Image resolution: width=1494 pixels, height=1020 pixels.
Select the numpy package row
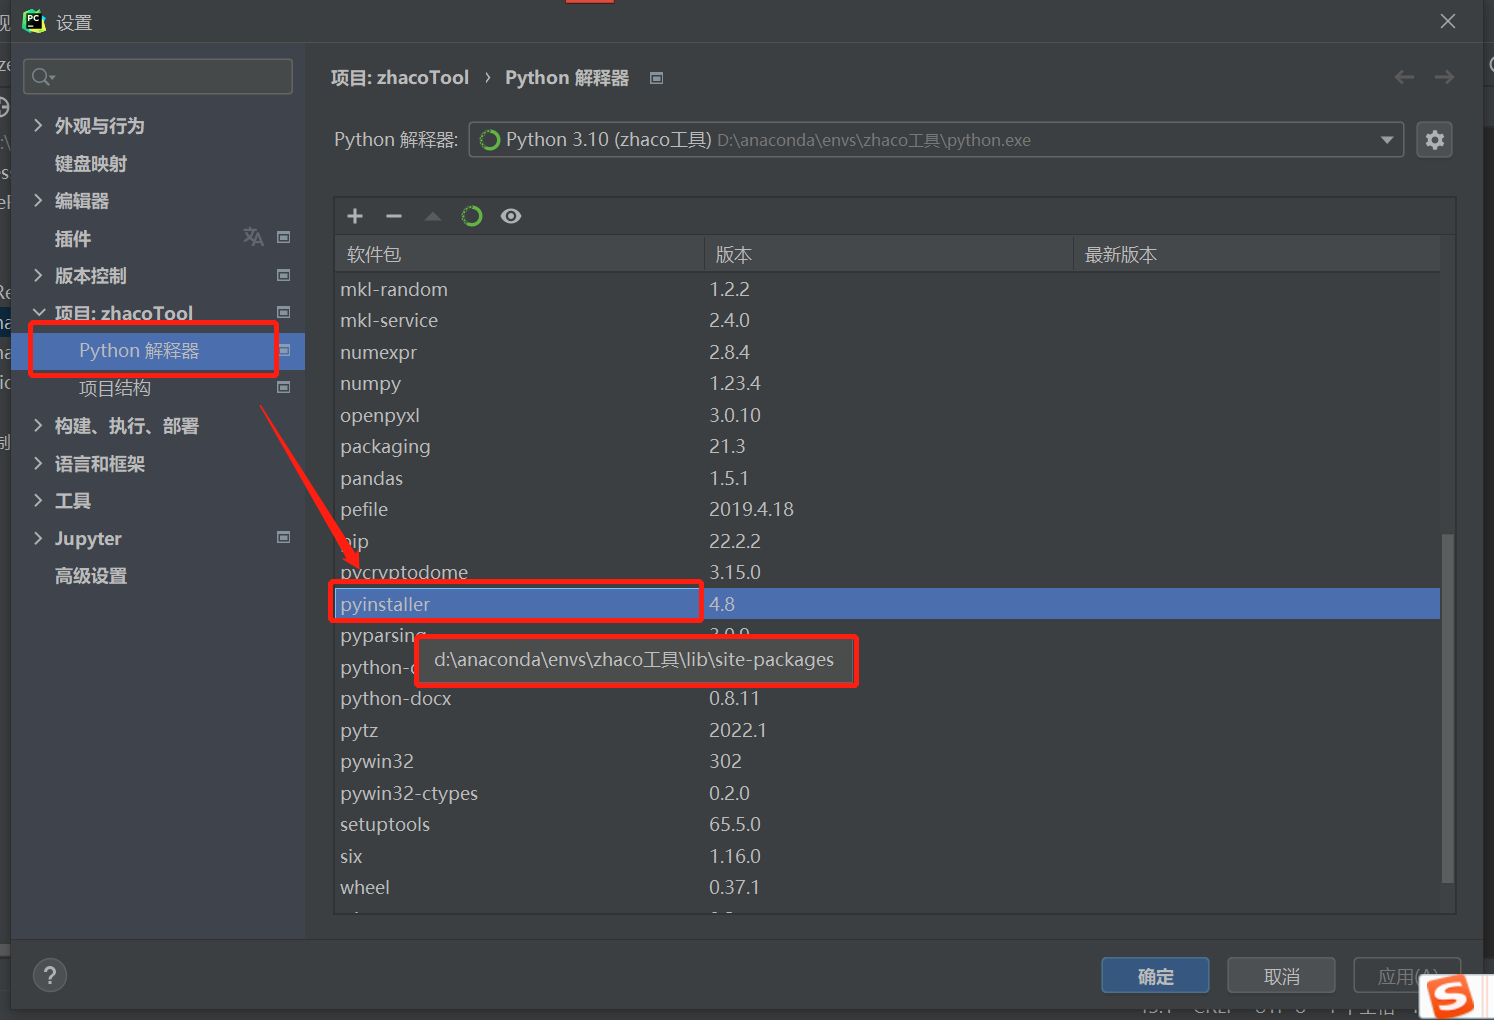888,383
